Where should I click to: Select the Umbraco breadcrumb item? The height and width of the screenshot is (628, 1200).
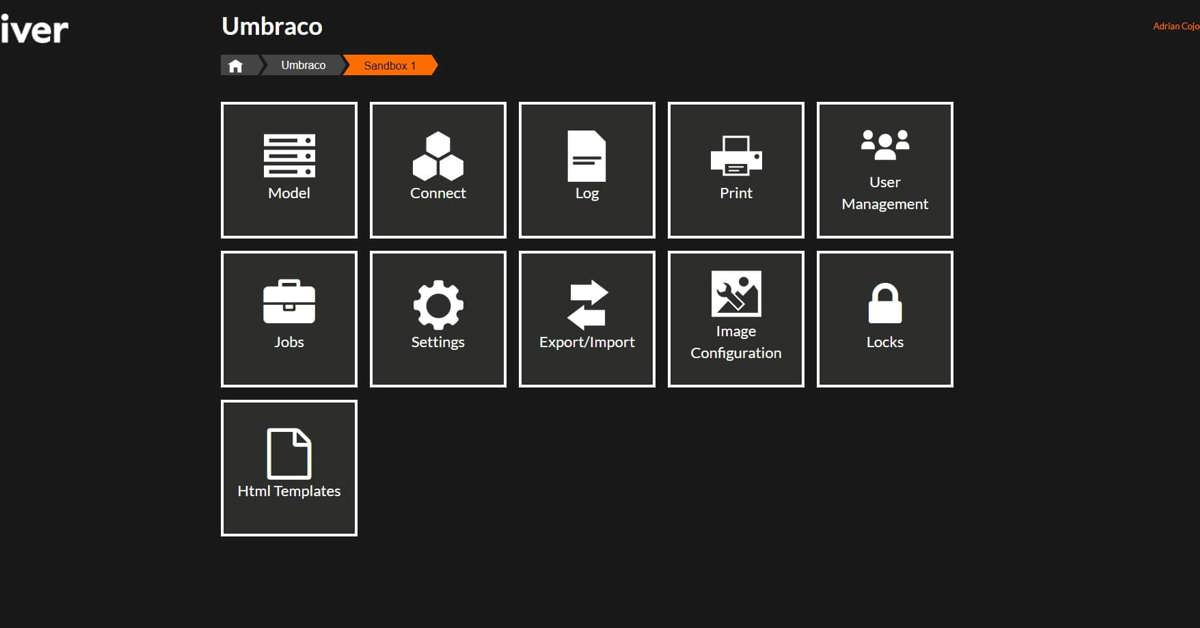coord(303,66)
